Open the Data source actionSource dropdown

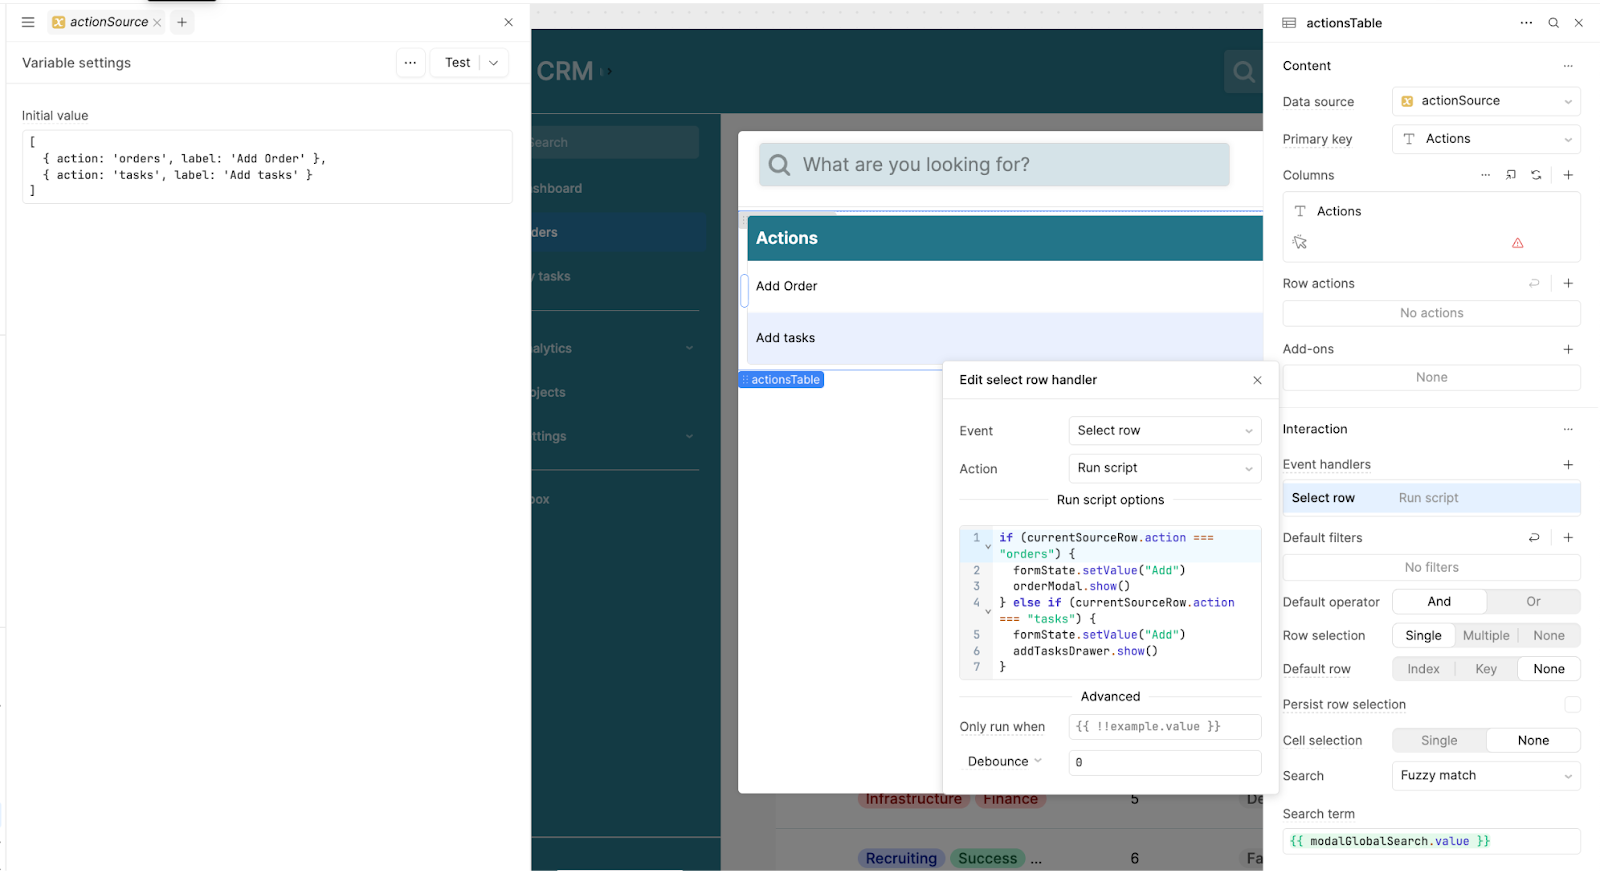coord(1486,101)
